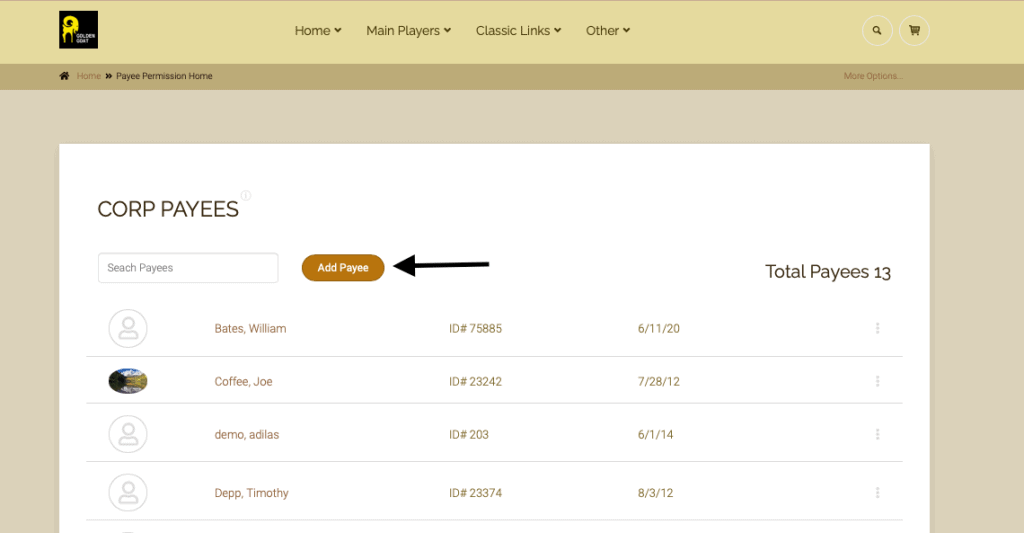Click ID# 23374 text

475,493
